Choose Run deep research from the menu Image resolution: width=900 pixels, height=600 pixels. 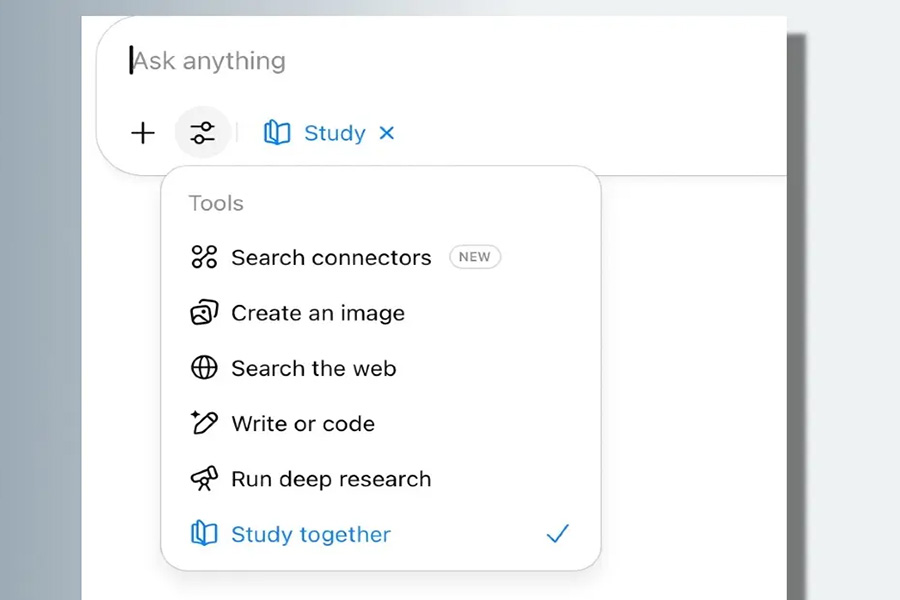coord(331,479)
